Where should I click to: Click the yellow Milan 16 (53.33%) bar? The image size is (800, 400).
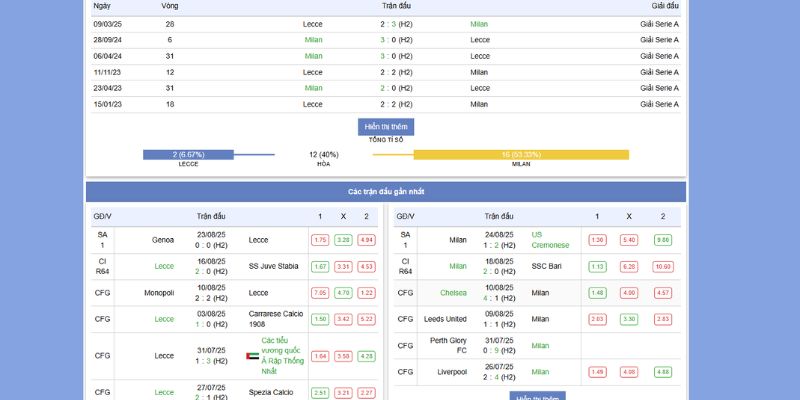521,155
